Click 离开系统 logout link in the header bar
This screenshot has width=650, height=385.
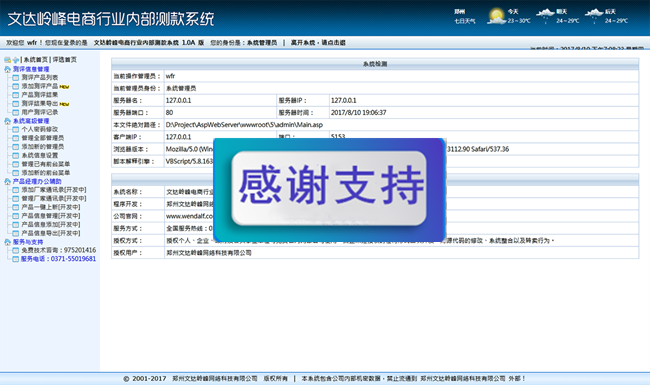click(318, 43)
